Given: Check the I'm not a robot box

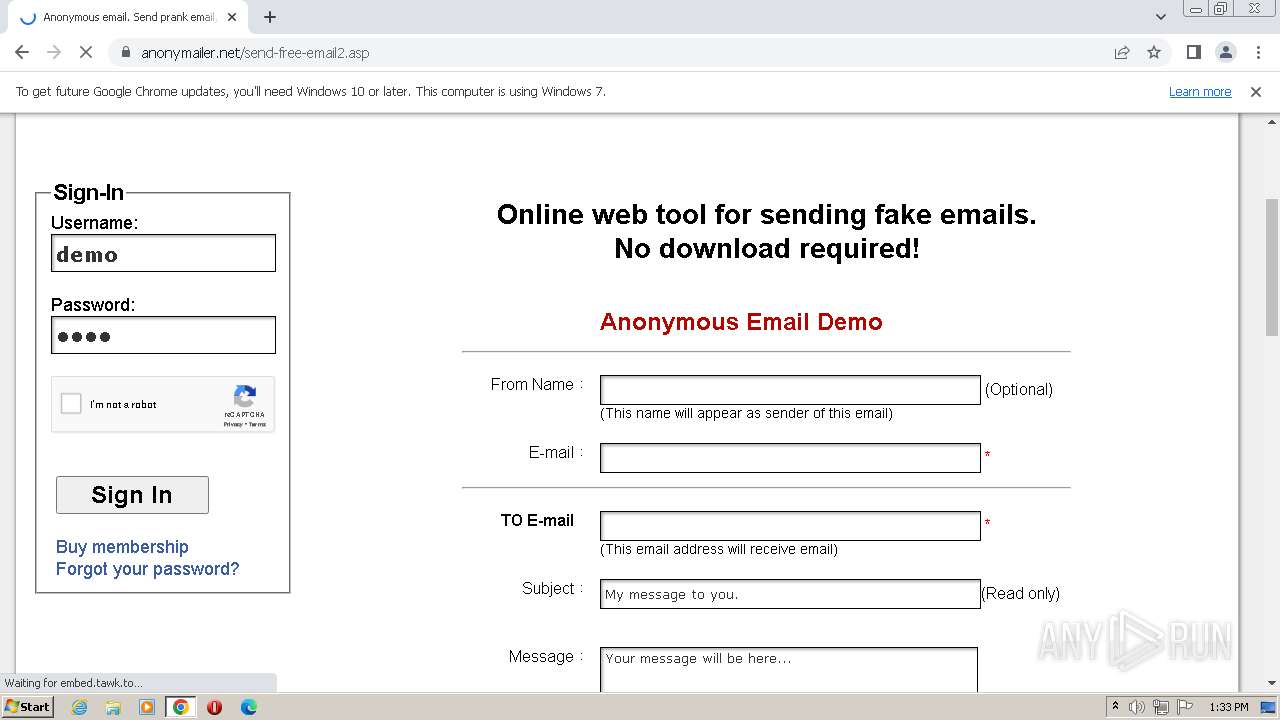Looking at the screenshot, I should pos(71,404).
